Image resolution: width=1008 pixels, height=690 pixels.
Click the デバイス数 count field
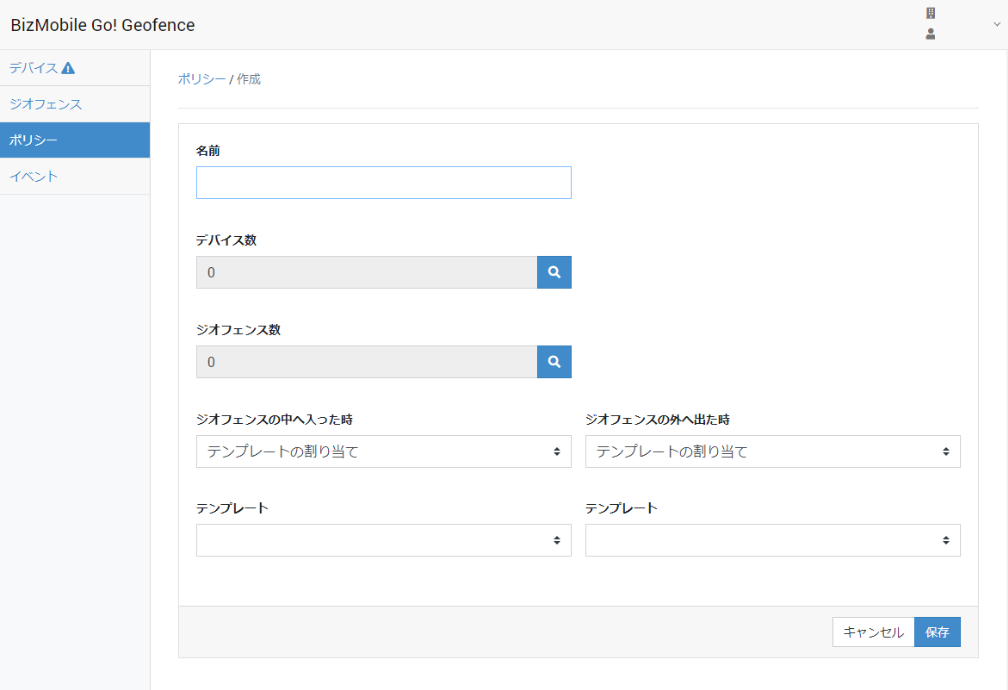pos(366,272)
